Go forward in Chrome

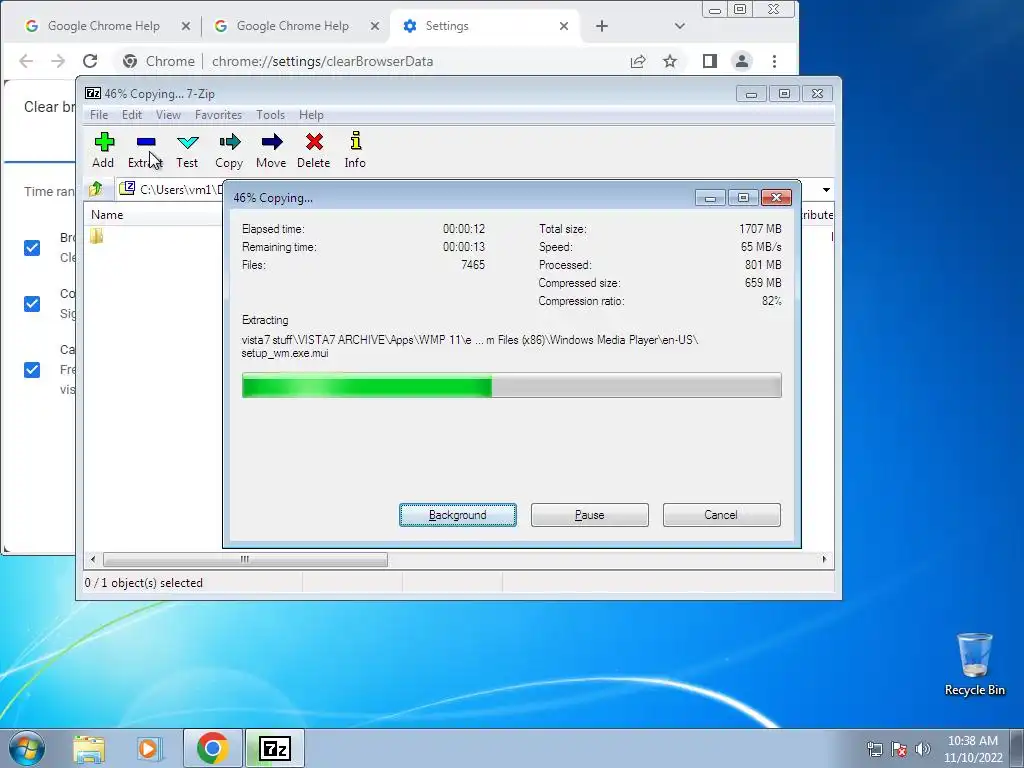click(x=58, y=61)
